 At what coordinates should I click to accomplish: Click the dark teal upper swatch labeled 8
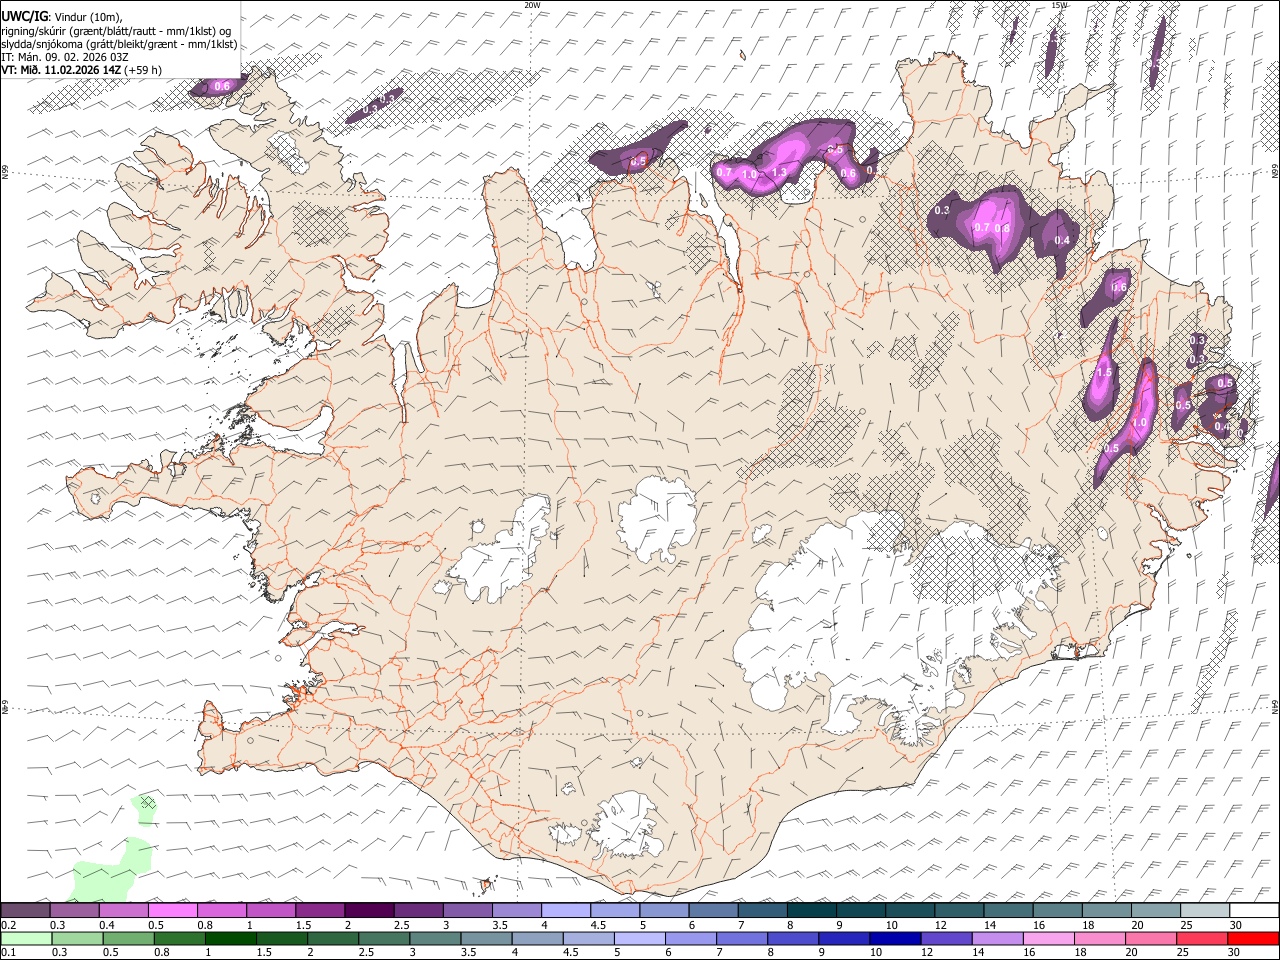(x=811, y=910)
